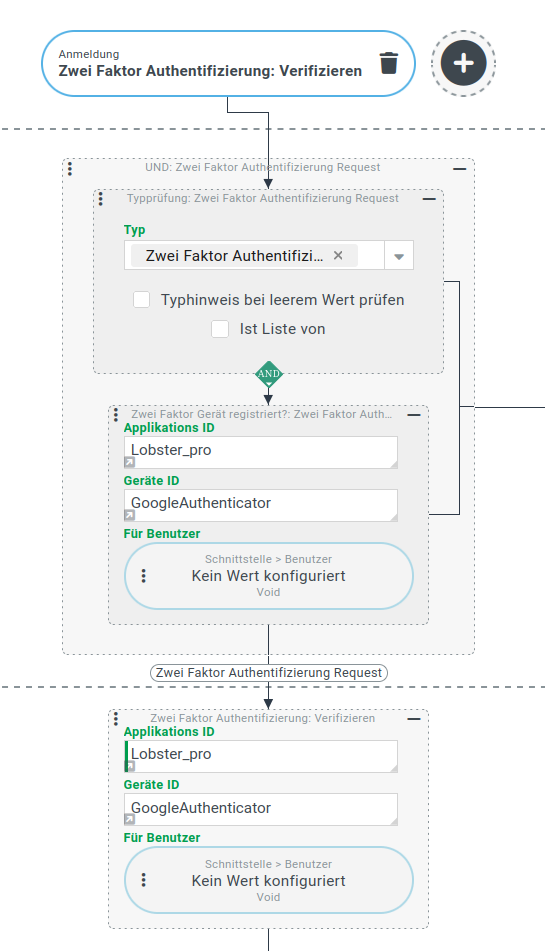Viewport: 545px width, 951px height.
Task: Open the Typ dropdown arrow
Action: pyautogui.click(x=399, y=256)
